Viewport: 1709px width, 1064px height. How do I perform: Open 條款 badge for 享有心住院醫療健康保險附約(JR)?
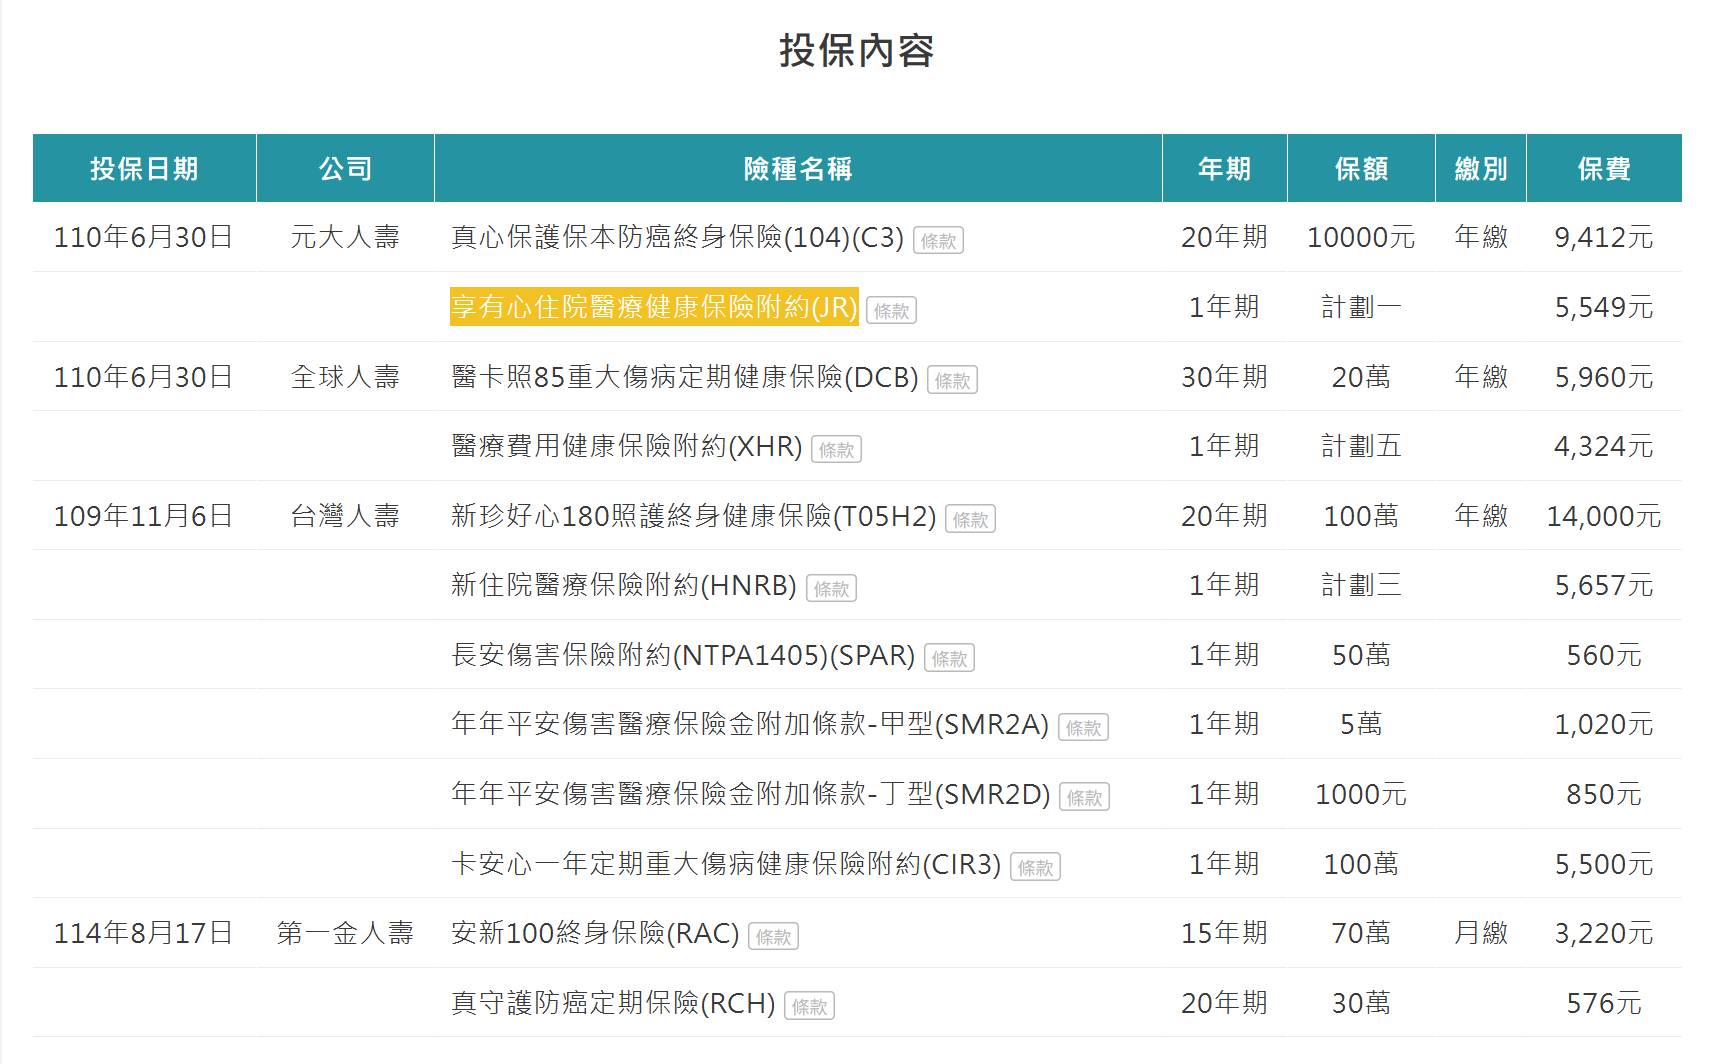pyautogui.click(x=891, y=311)
